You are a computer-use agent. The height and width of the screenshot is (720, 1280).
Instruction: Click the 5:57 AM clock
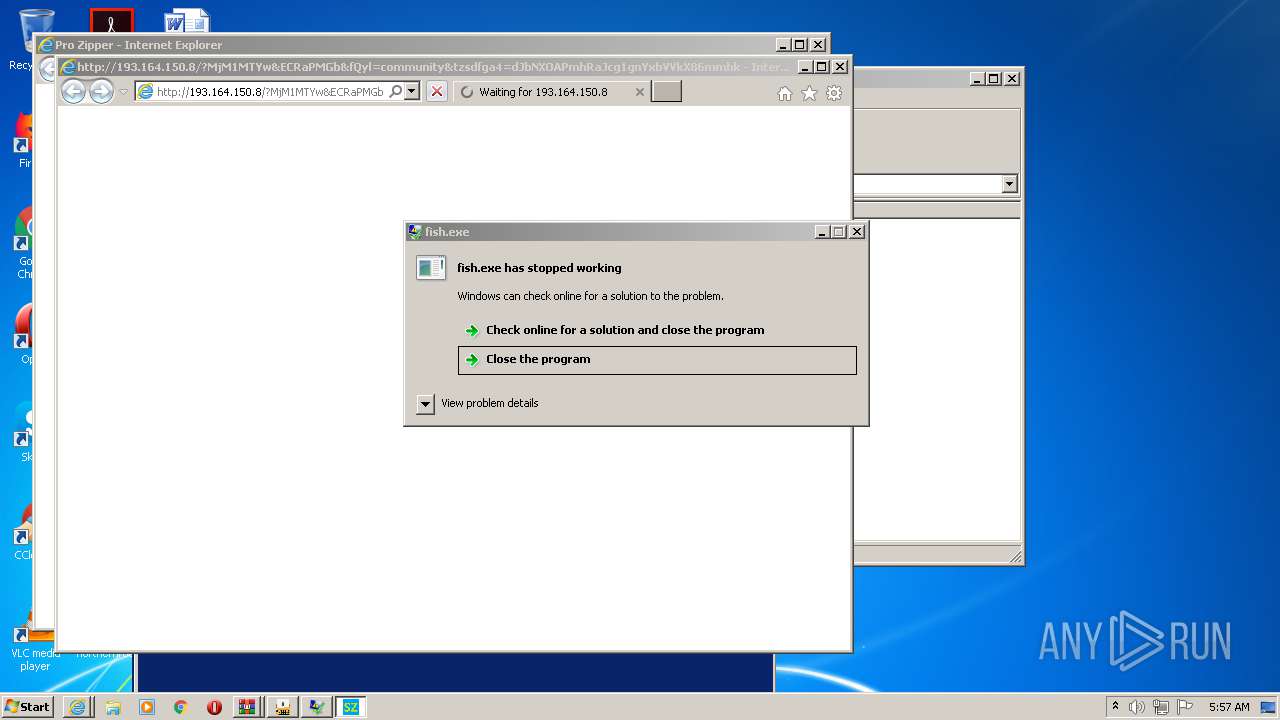click(x=1229, y=707)
